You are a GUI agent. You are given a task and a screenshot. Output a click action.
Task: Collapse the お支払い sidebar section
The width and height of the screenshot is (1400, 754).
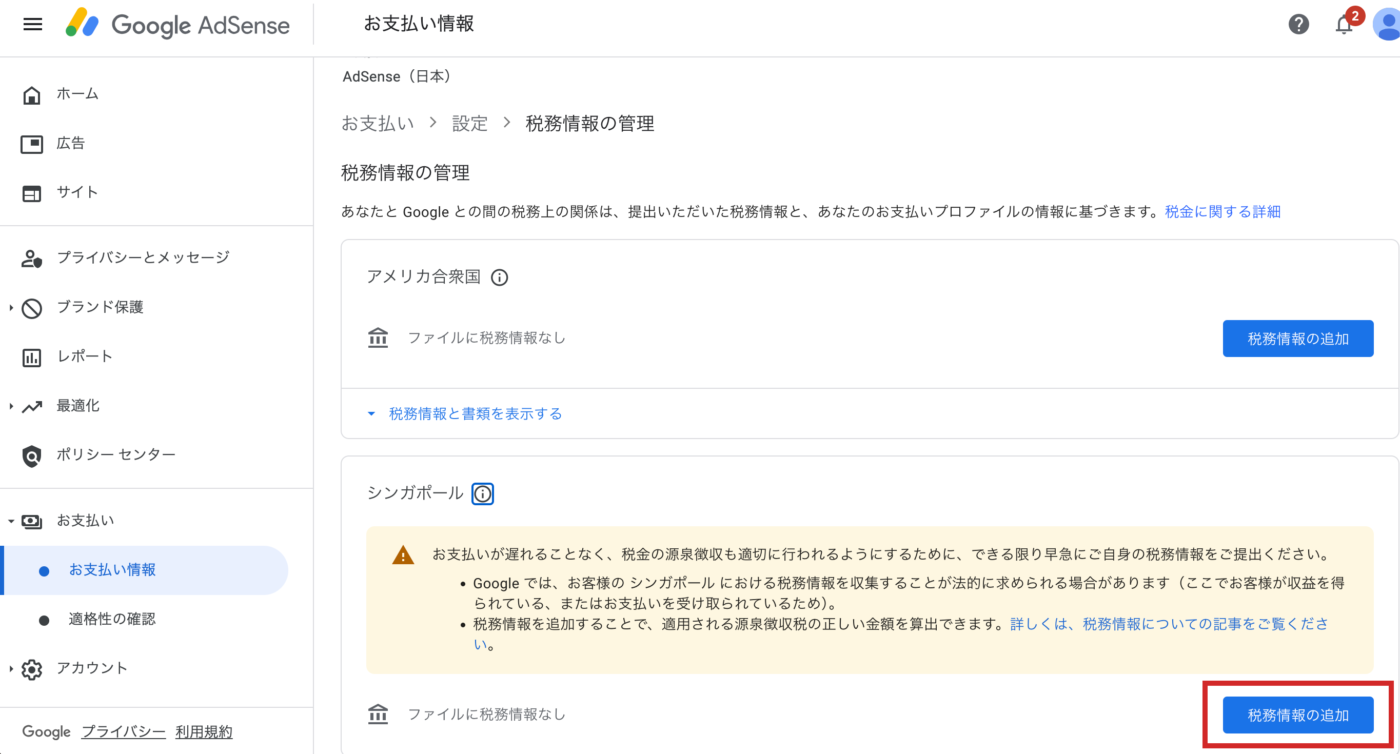(11, 521)
